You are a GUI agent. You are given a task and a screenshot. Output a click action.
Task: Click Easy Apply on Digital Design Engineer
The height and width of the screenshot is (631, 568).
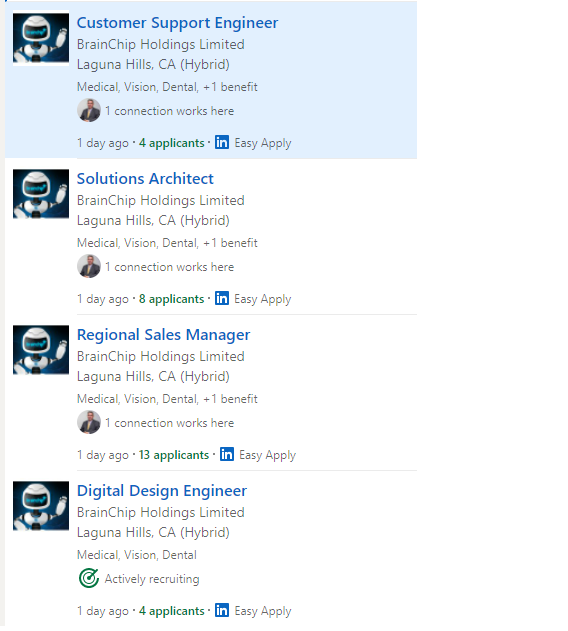(263, 611)
